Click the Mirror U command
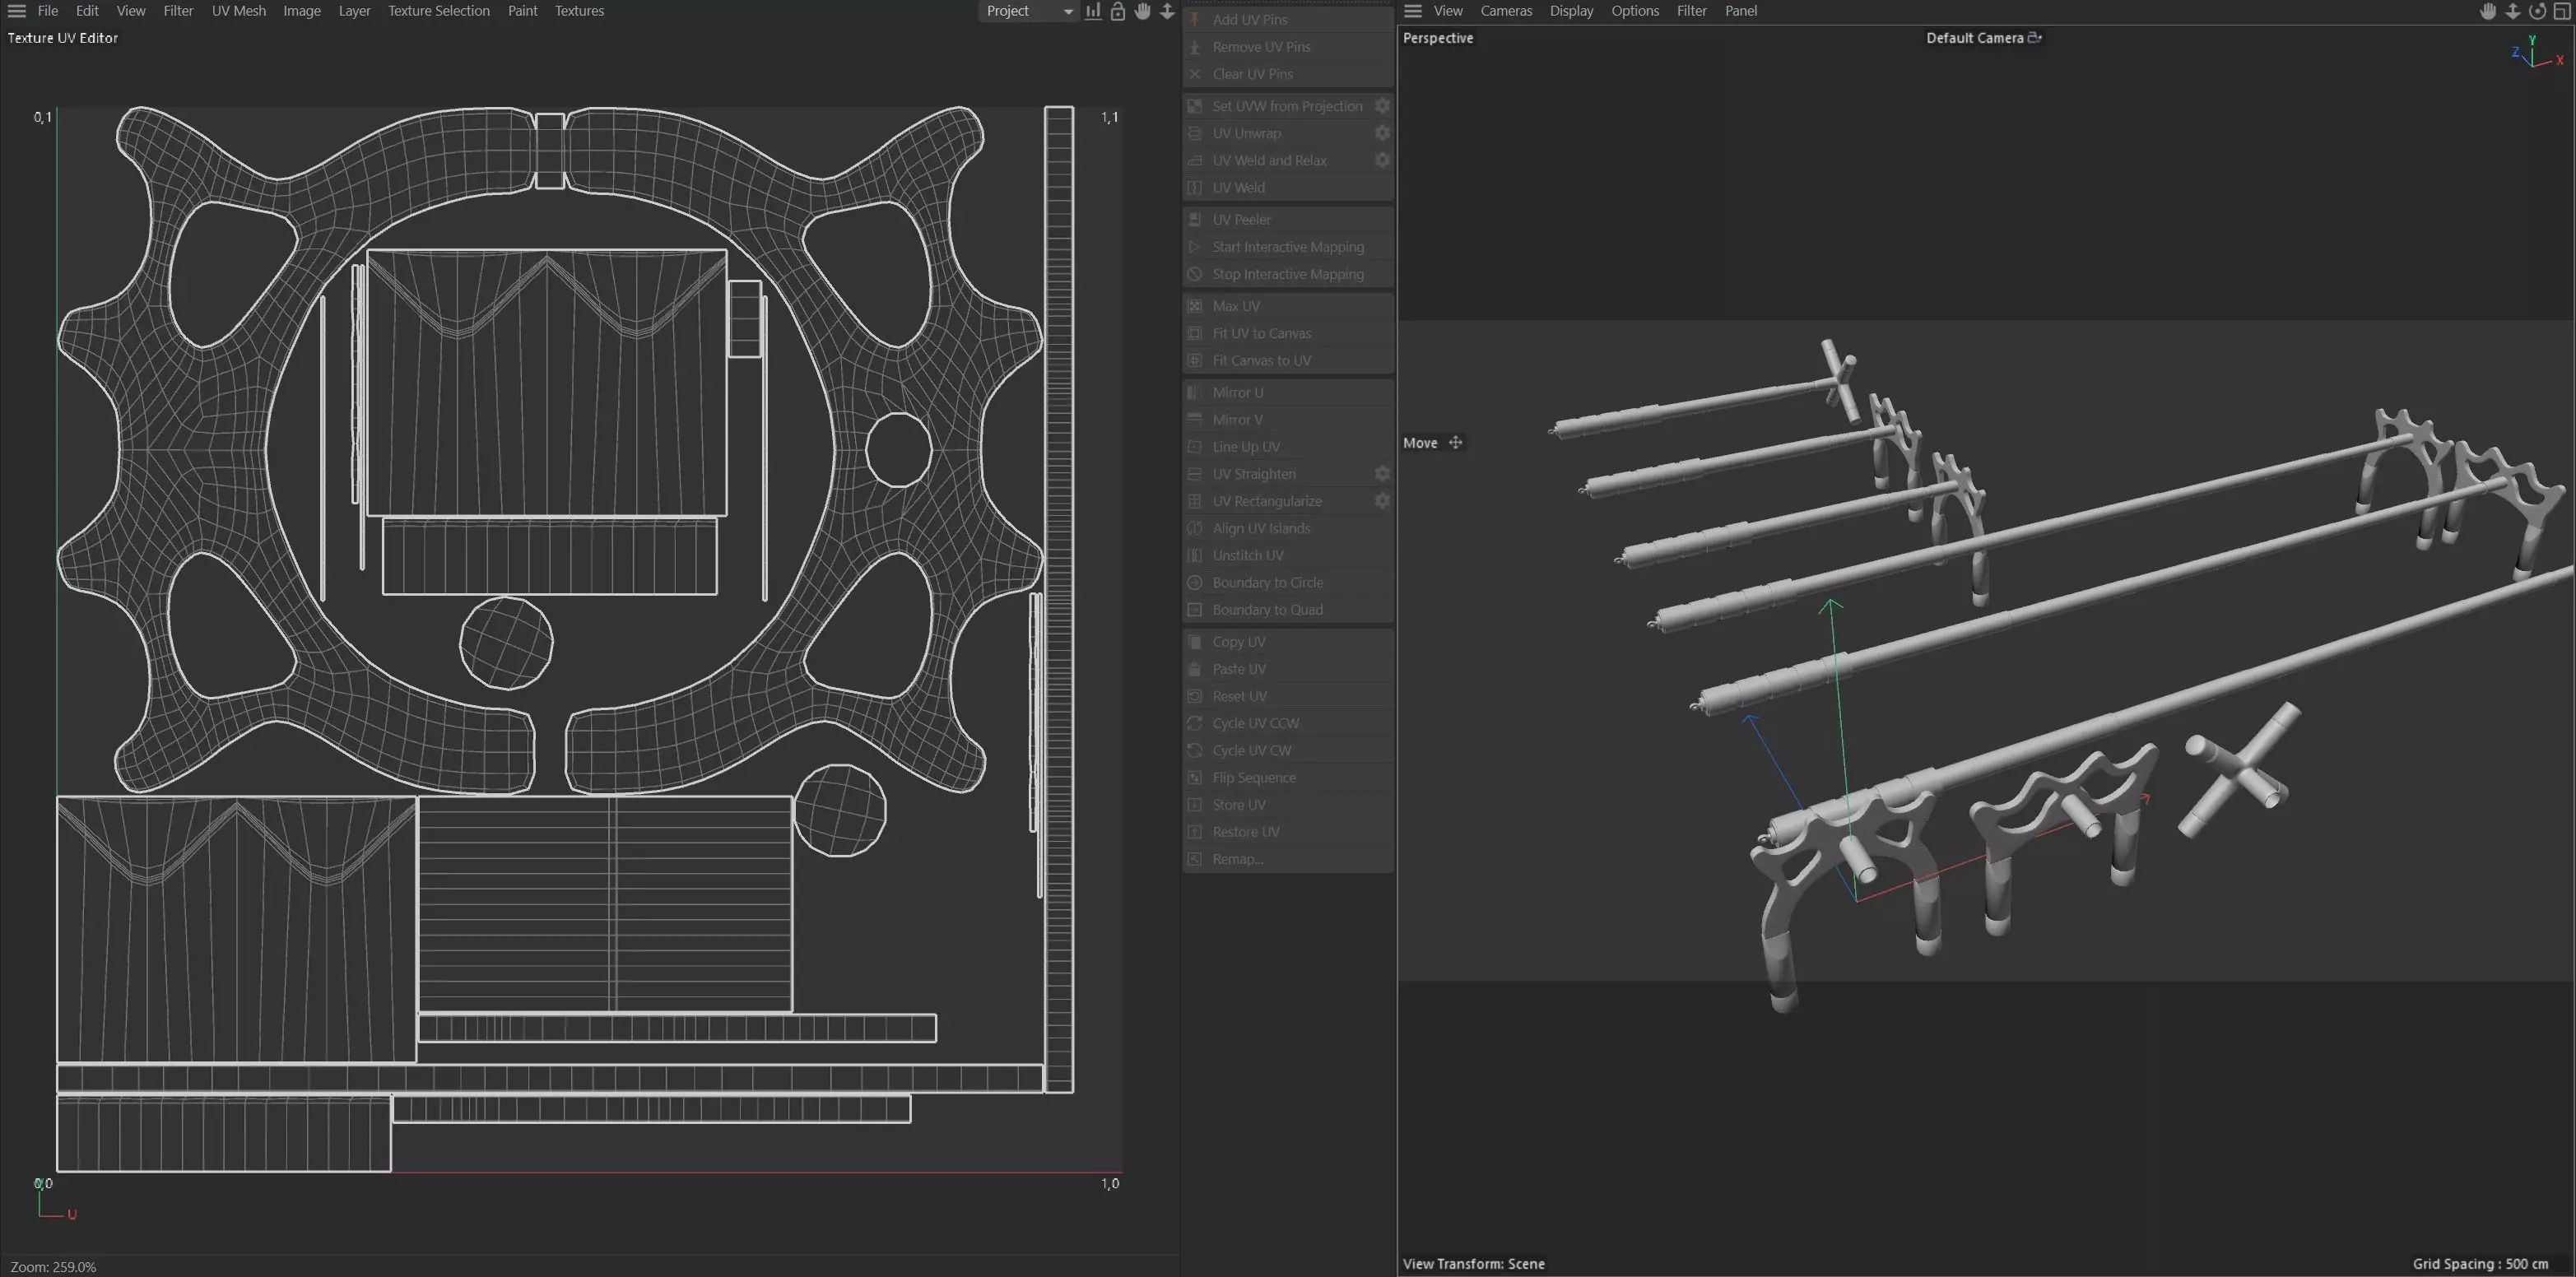The height and width of the screenshot is (1277, 2576). click(1237, 393)
